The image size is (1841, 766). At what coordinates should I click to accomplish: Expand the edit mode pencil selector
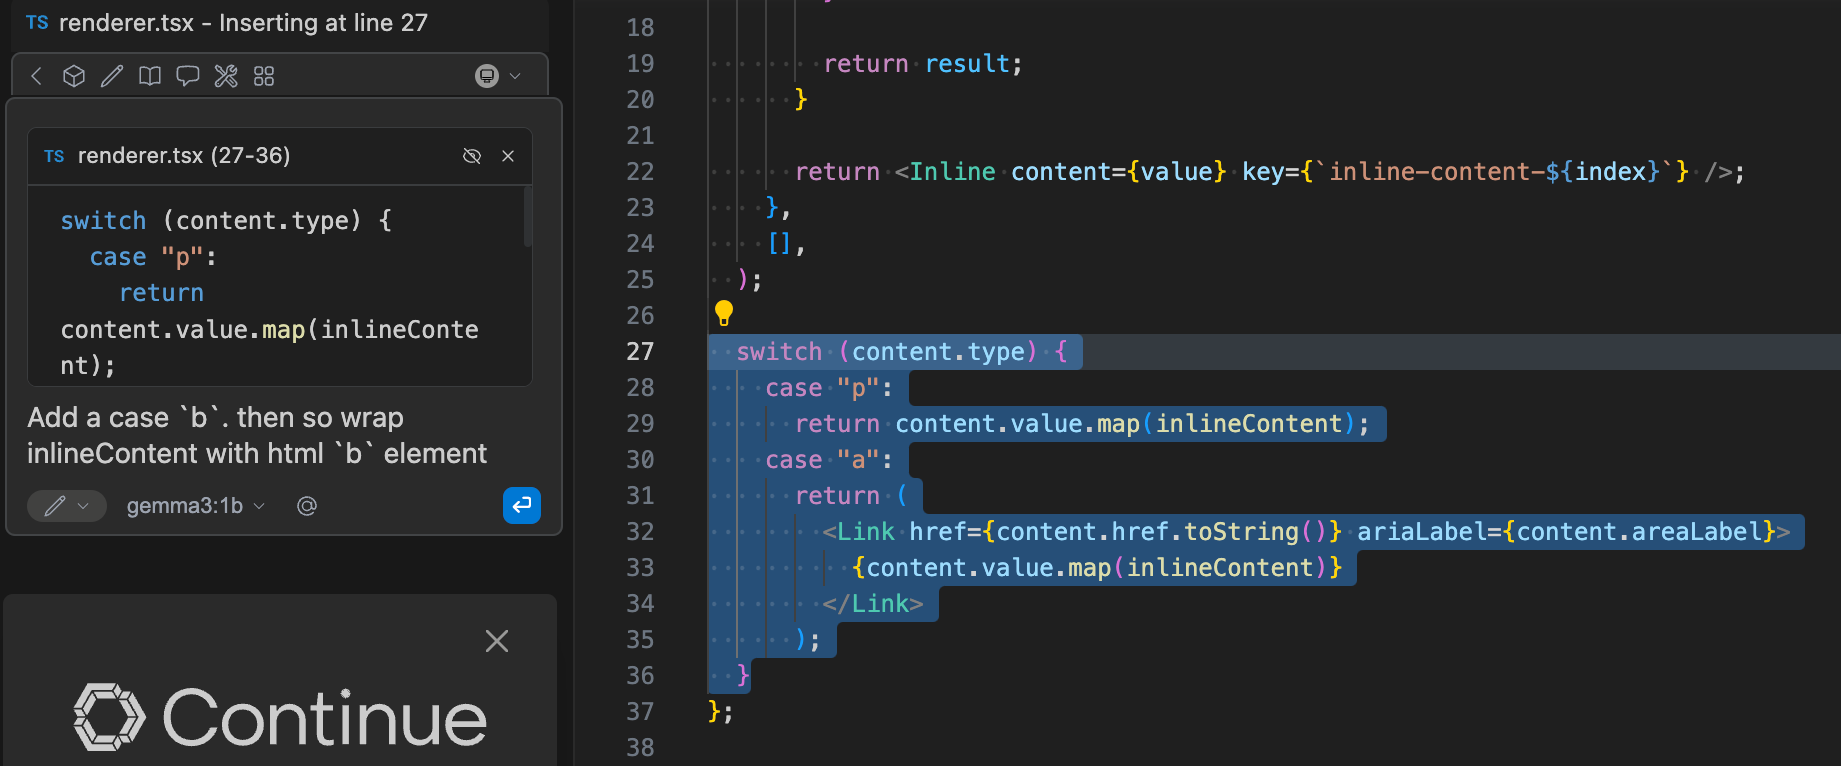[67, 506]
